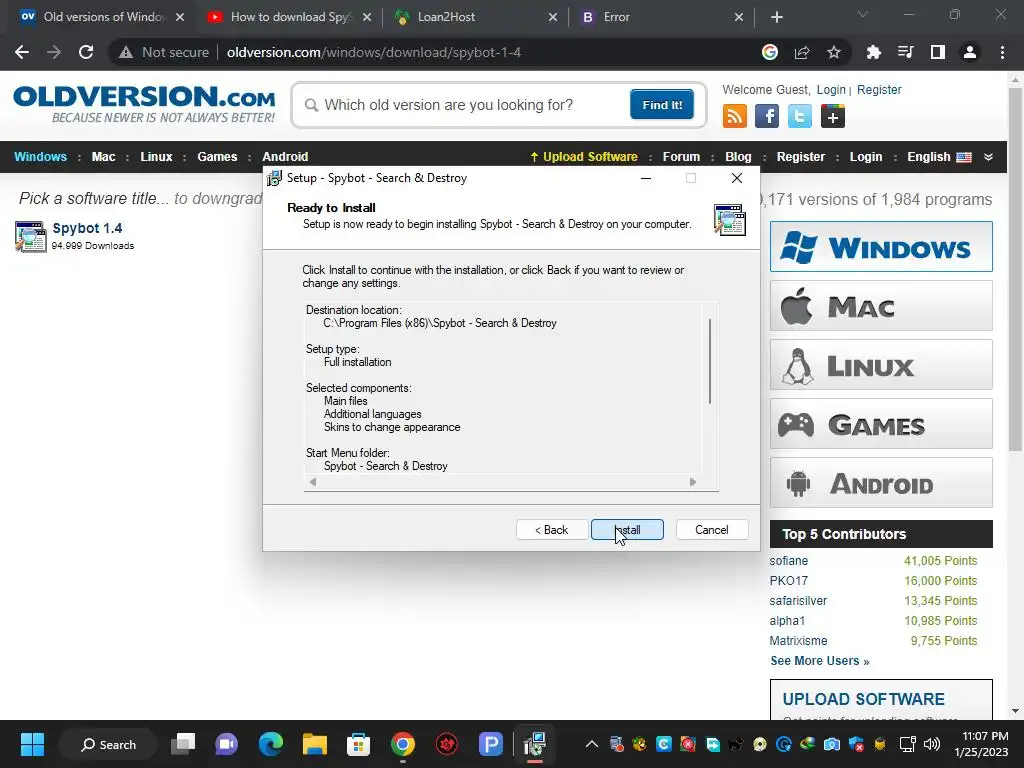Open Microsoft Edge from the taskbar
1024x768 pixels.
click(x=271, y=744)
